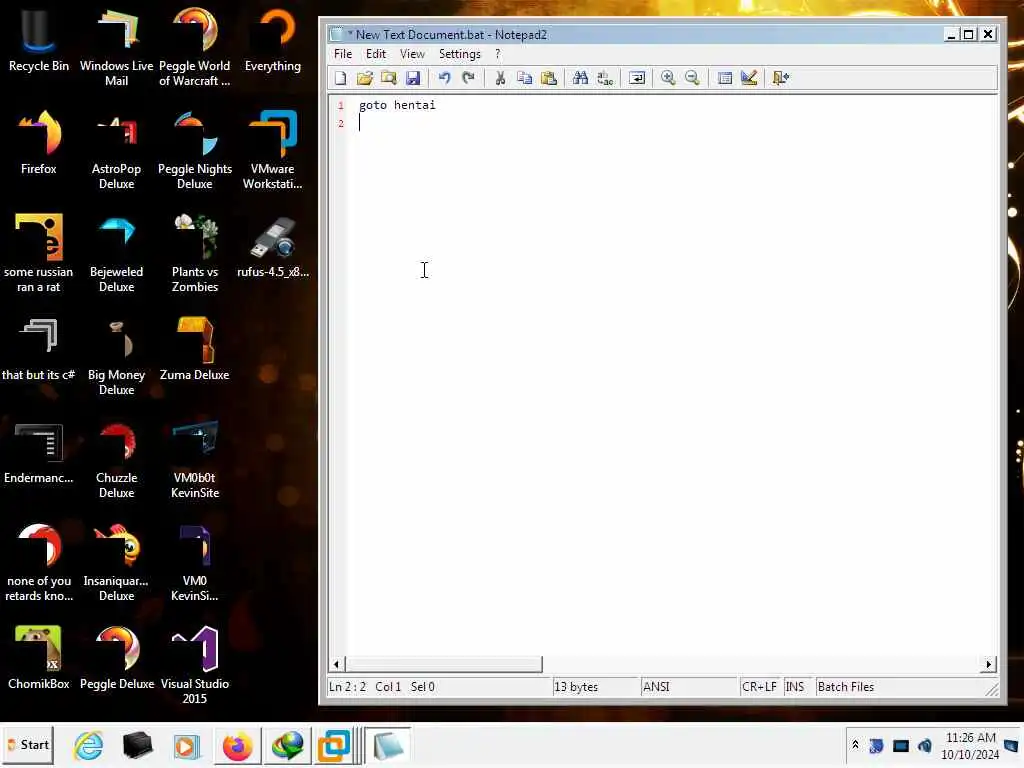The width and height of the screenshot is (1024, 768).
Task: Click the Batch Files scheme indicator
Action: click(x=846, y=687)
